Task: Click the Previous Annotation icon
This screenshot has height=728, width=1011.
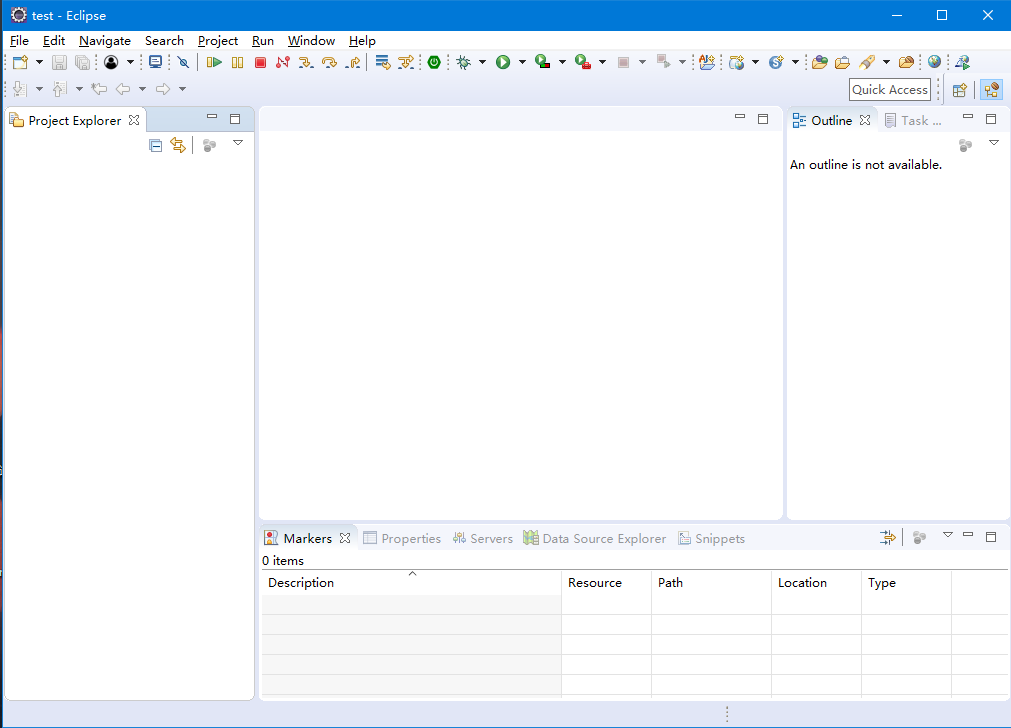Action: [59, 89]
